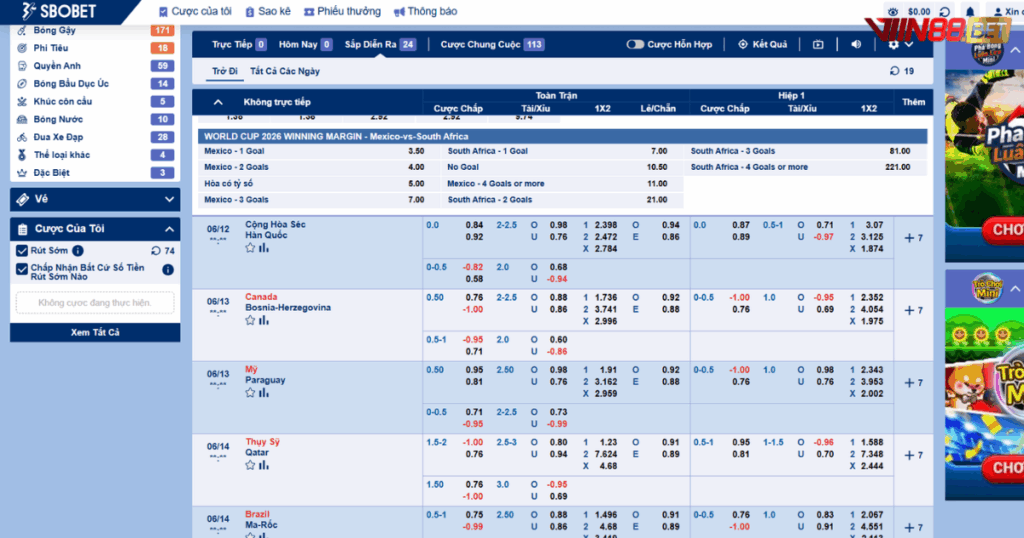Switch to Trực Tiếp tab
1024x538 pixels.
(x=238, y=44)
